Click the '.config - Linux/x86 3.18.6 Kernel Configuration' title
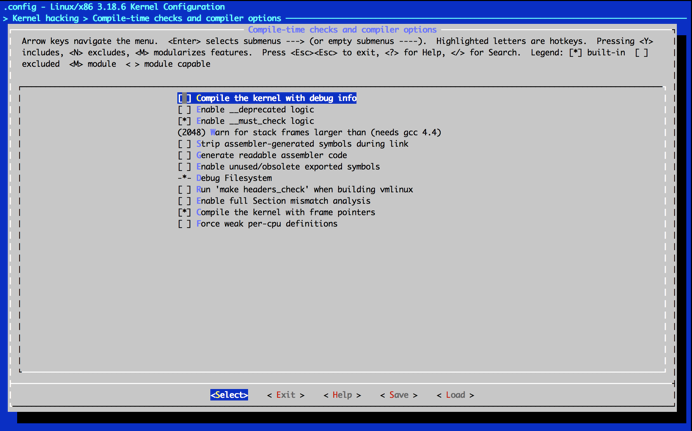The width and height of the screenshot is (692, 431). click(114, 7)
